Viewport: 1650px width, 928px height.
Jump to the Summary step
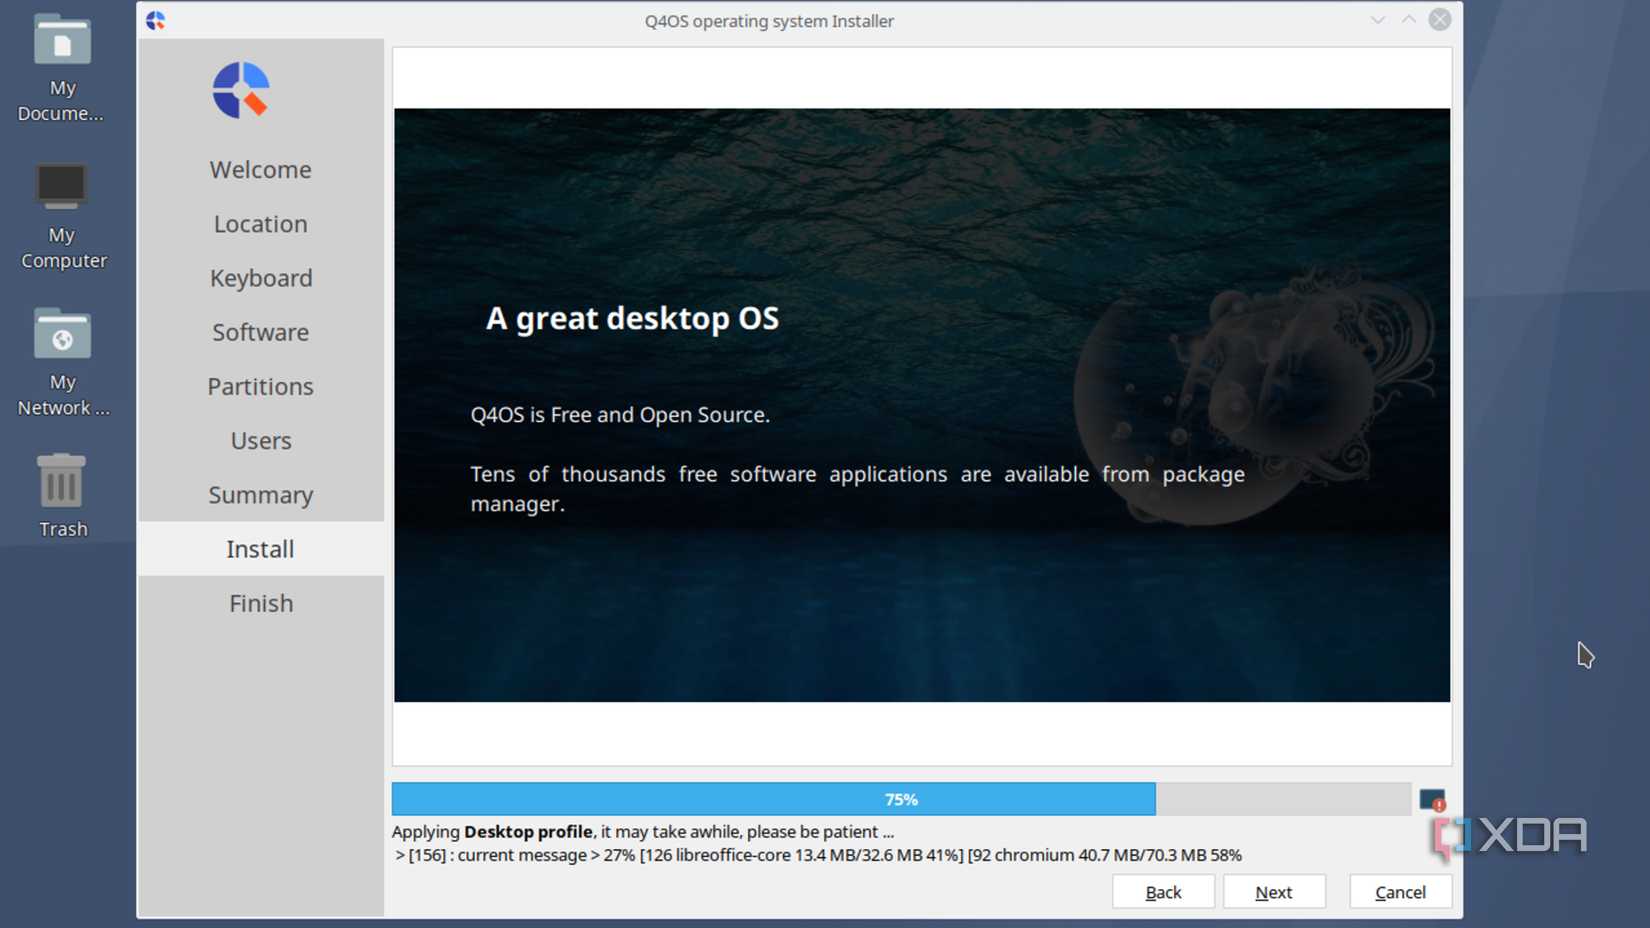[260, 495]
